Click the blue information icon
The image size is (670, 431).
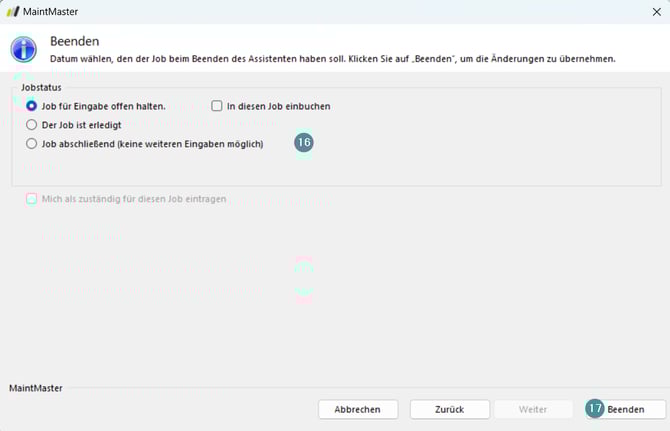[x=24, y=49]
